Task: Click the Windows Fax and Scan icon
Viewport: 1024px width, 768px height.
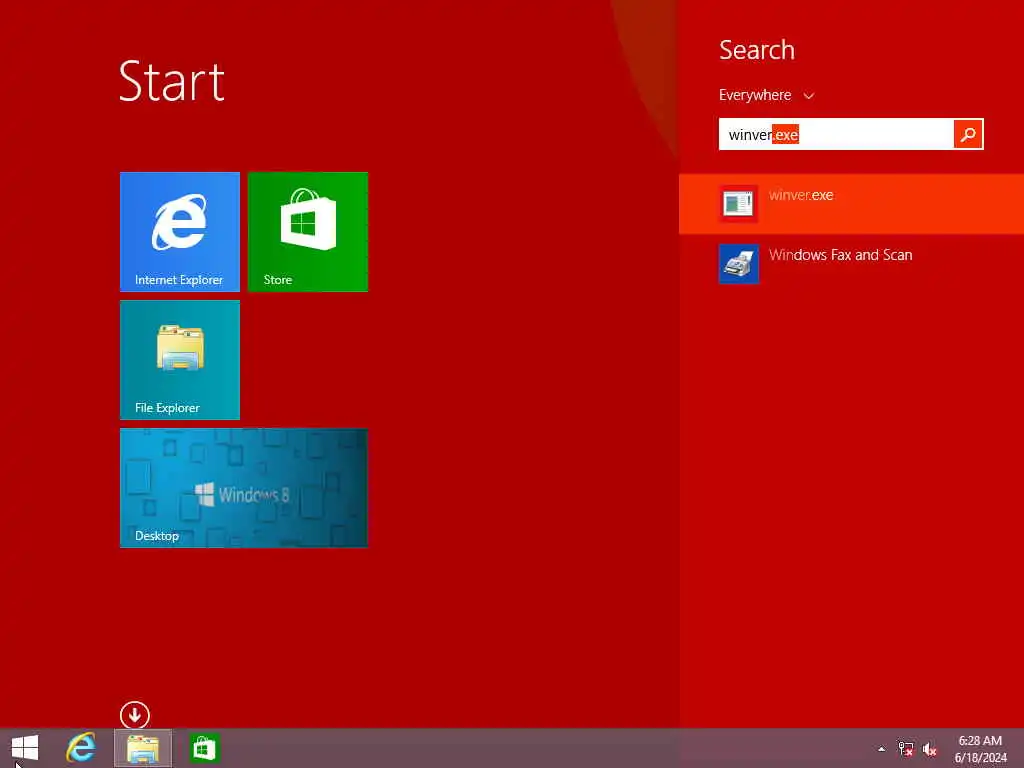Action: [x=739, y=264]
